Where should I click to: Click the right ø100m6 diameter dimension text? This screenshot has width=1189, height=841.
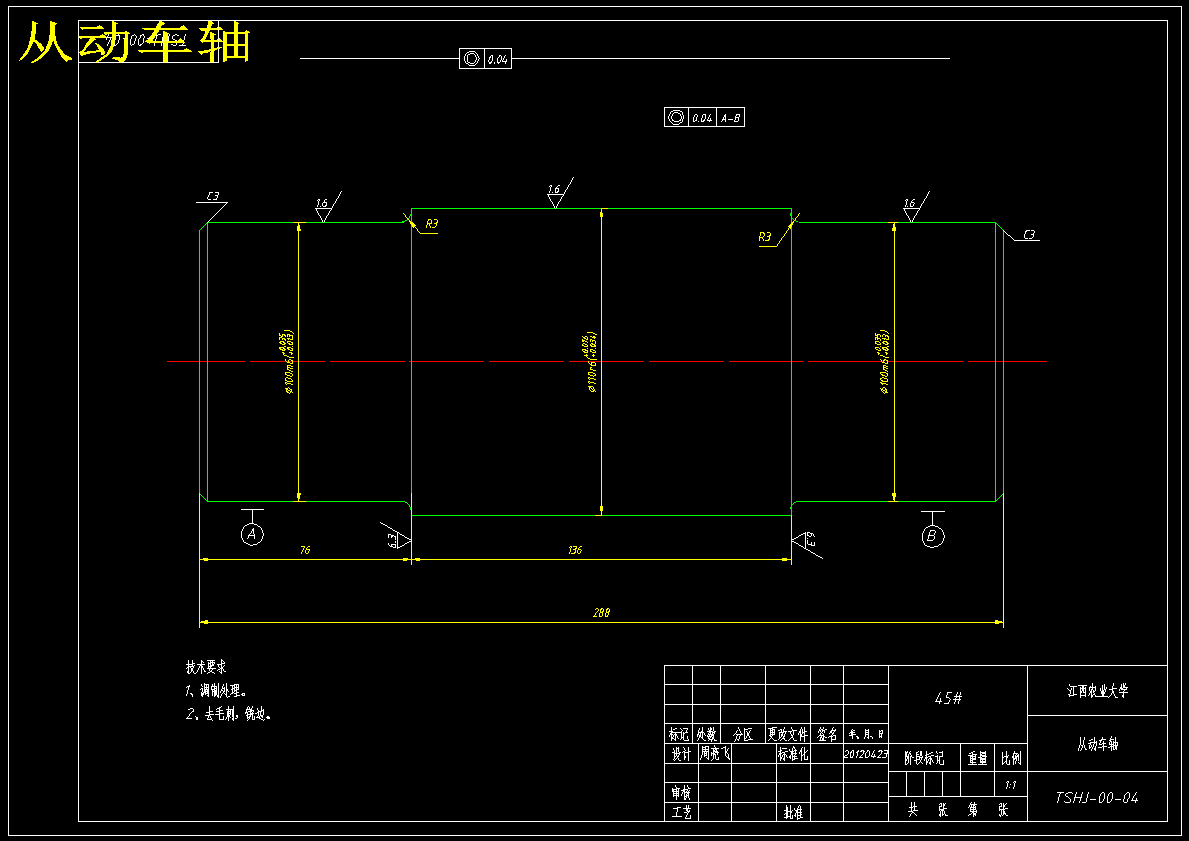coord(882,363)
